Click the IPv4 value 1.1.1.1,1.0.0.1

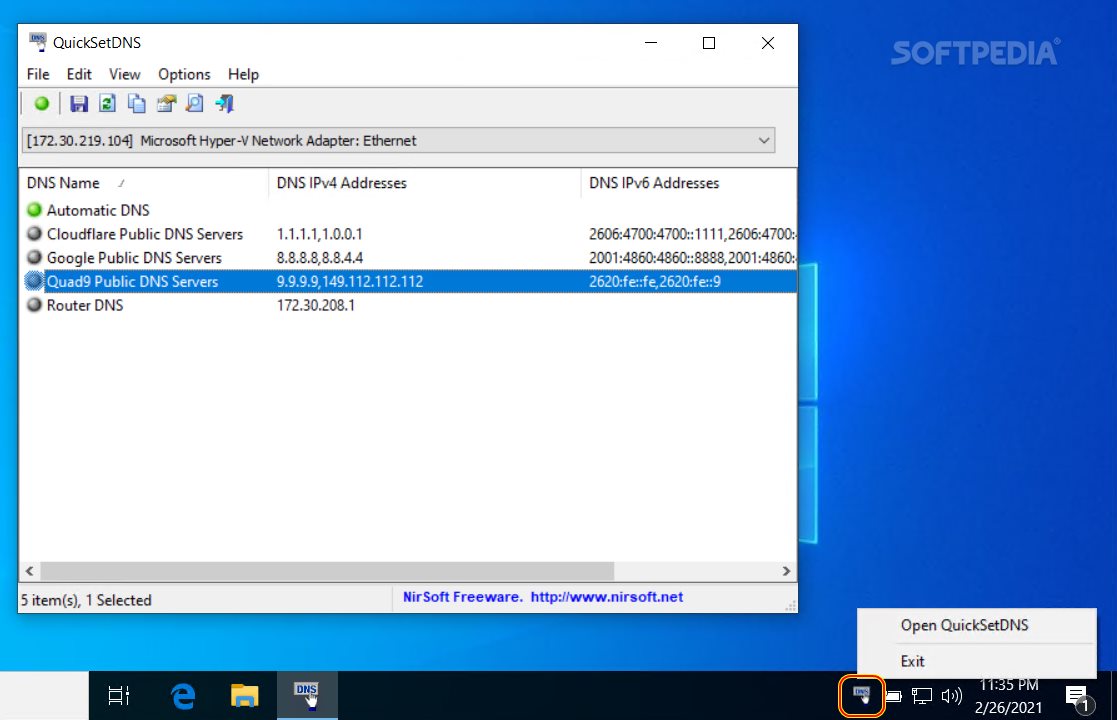click(319, 234)
